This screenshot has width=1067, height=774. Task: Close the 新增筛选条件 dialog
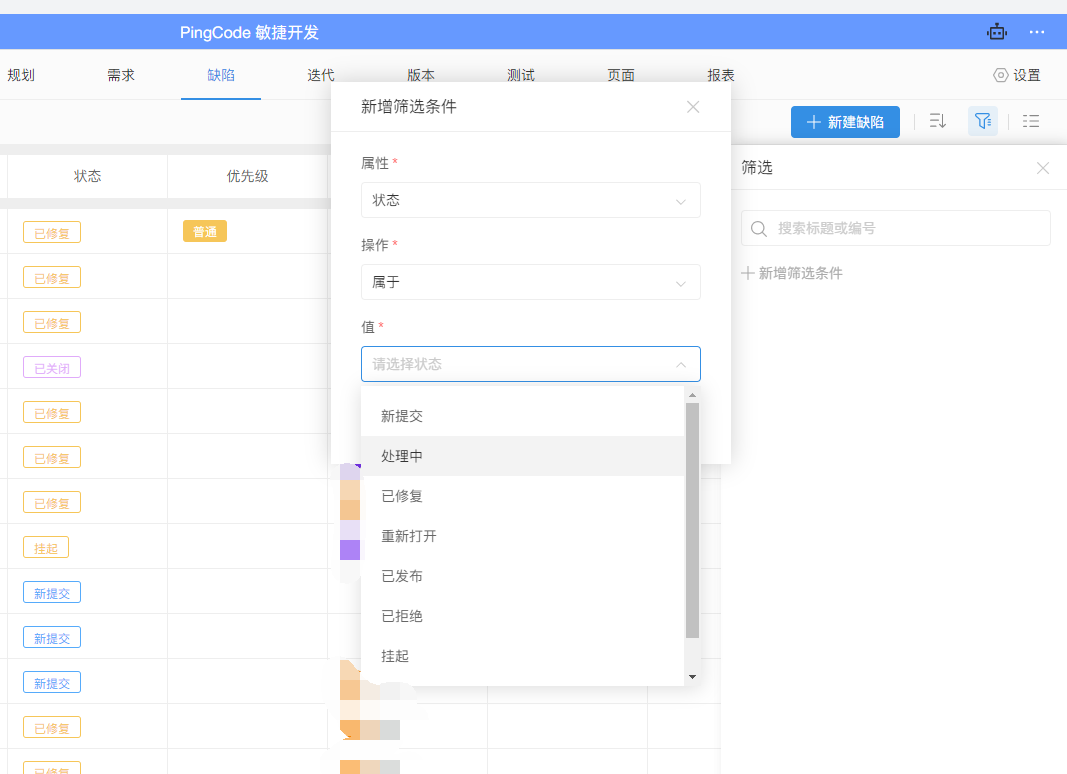click(693, 107)
